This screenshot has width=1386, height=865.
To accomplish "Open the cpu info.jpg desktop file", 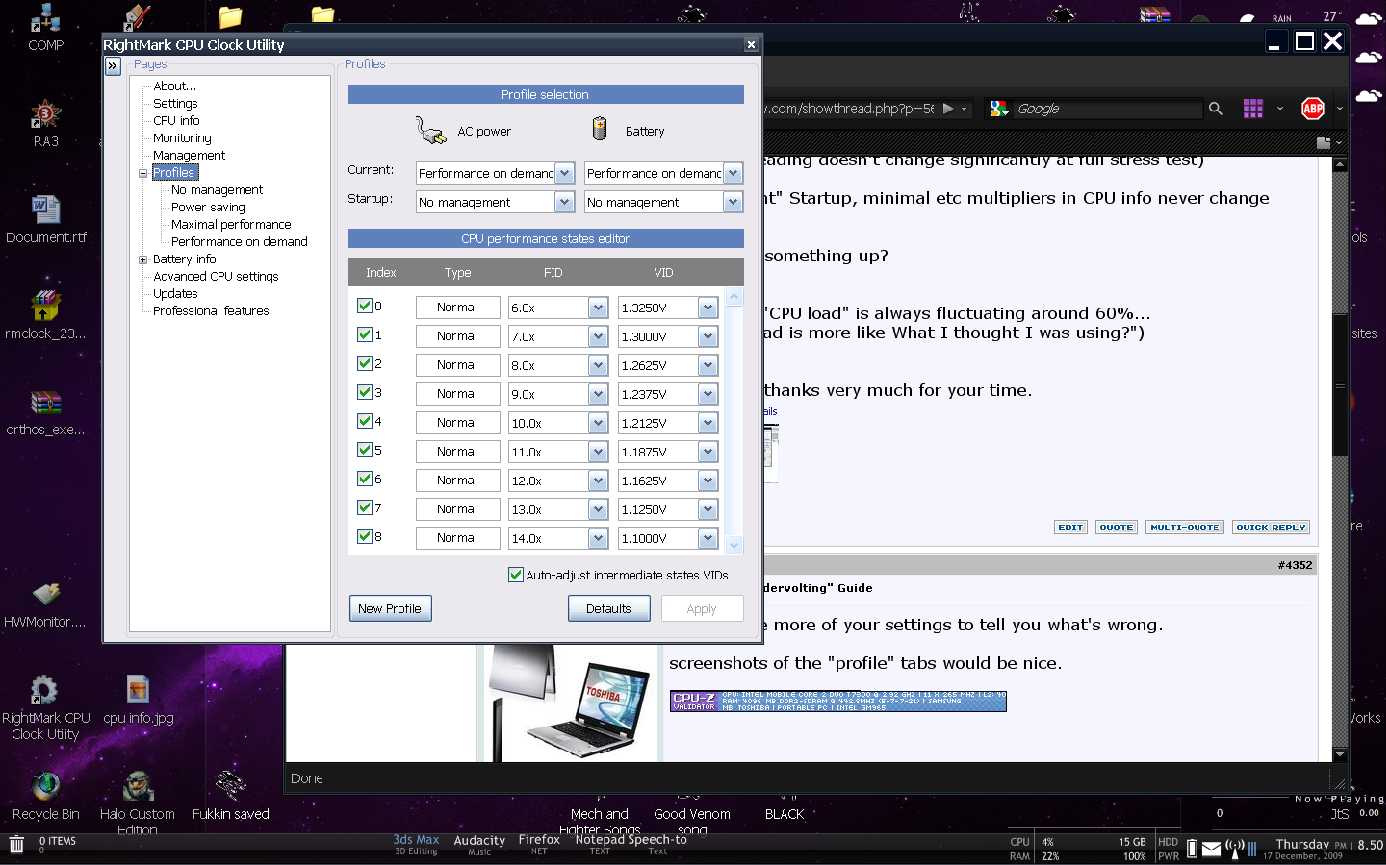I will coord(138,700).
